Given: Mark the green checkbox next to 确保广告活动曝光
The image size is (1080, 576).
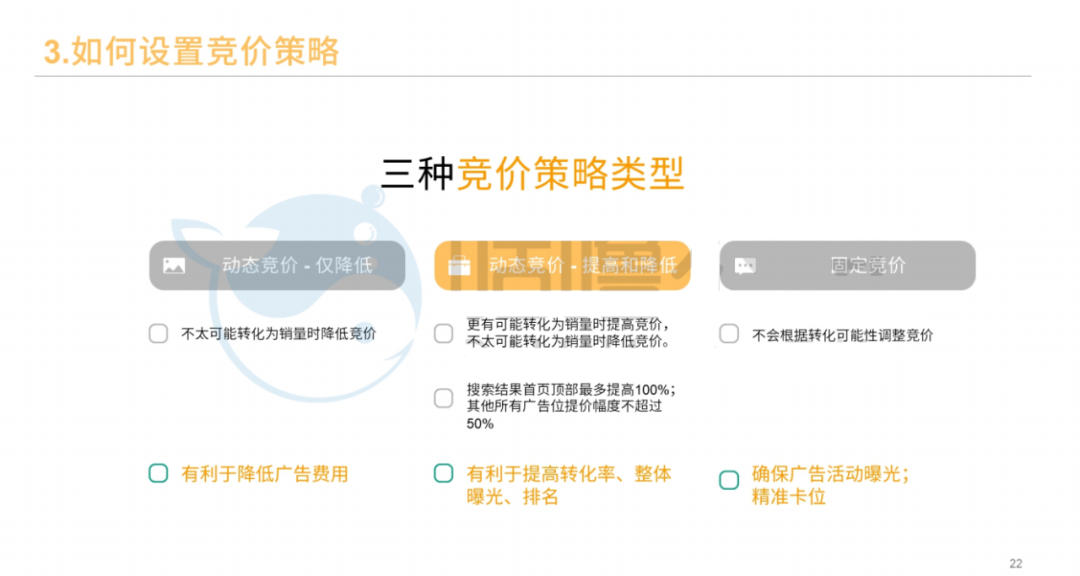Looking at the screenshot, I should pyautogui.click(x=729, y=480).
